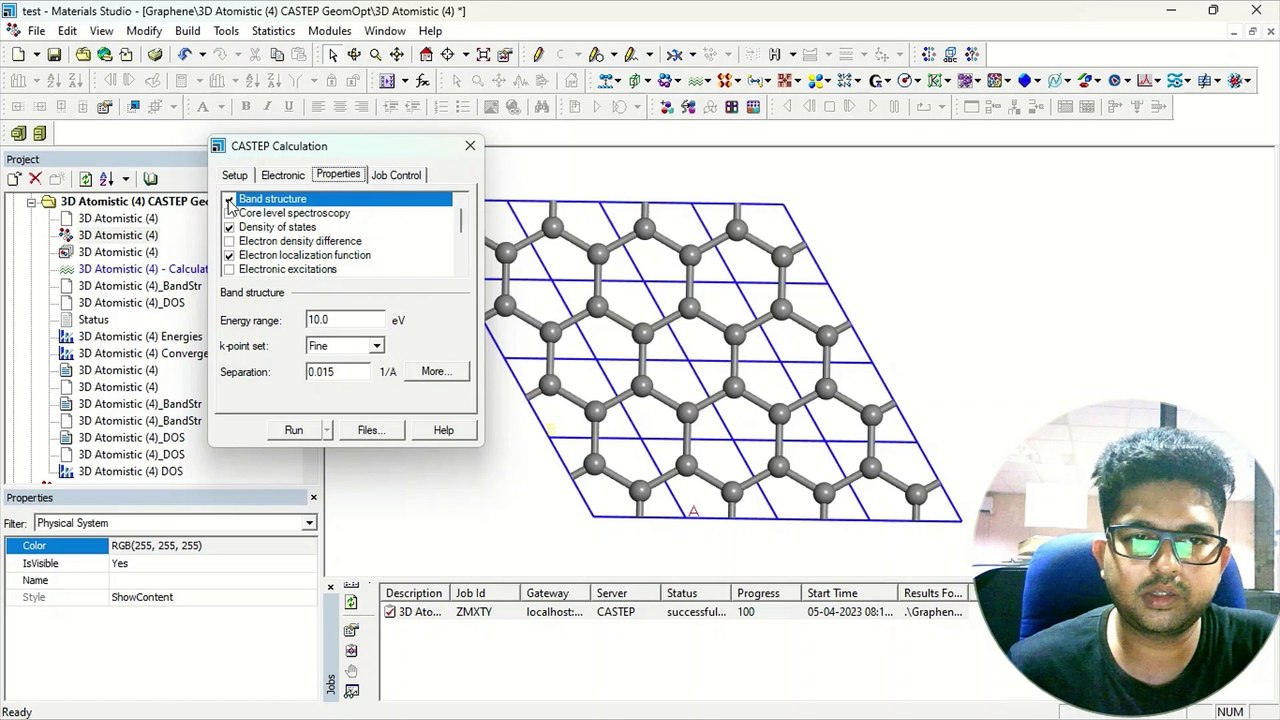Enable Core level spectroscopy checkbox
1280x720 pixels.
229,213
